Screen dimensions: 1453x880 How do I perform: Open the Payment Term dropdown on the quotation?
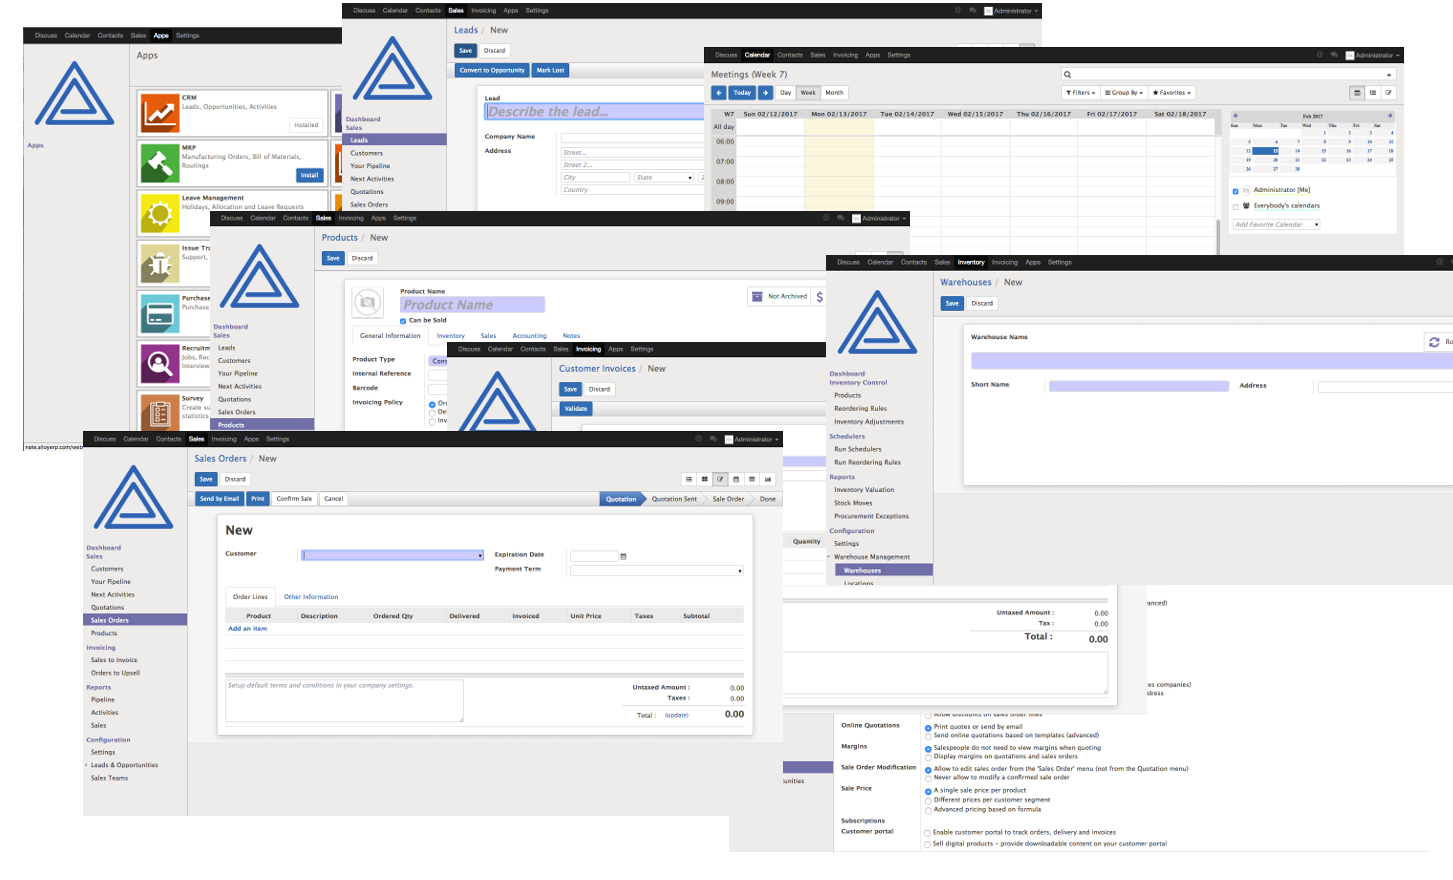click(656, 571)
